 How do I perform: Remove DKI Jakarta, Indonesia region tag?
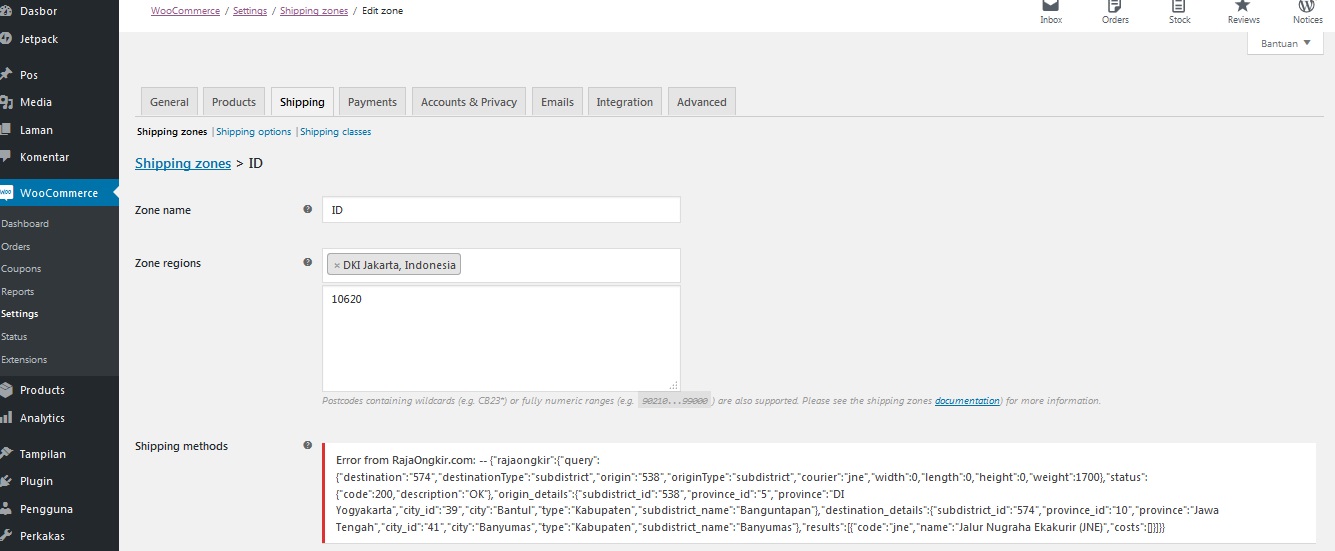pyautogui.click(x=337, y=266)
